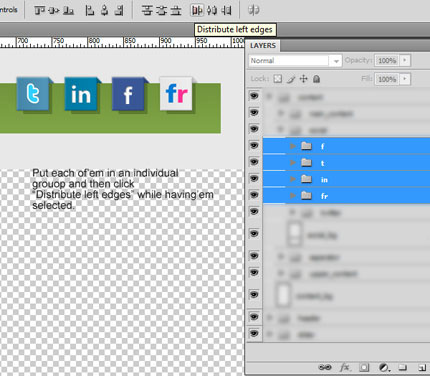The height and width of the screenshot is (376, 430).
Task: Click the Distribute left edges button
Action: [x=197, y=11]
